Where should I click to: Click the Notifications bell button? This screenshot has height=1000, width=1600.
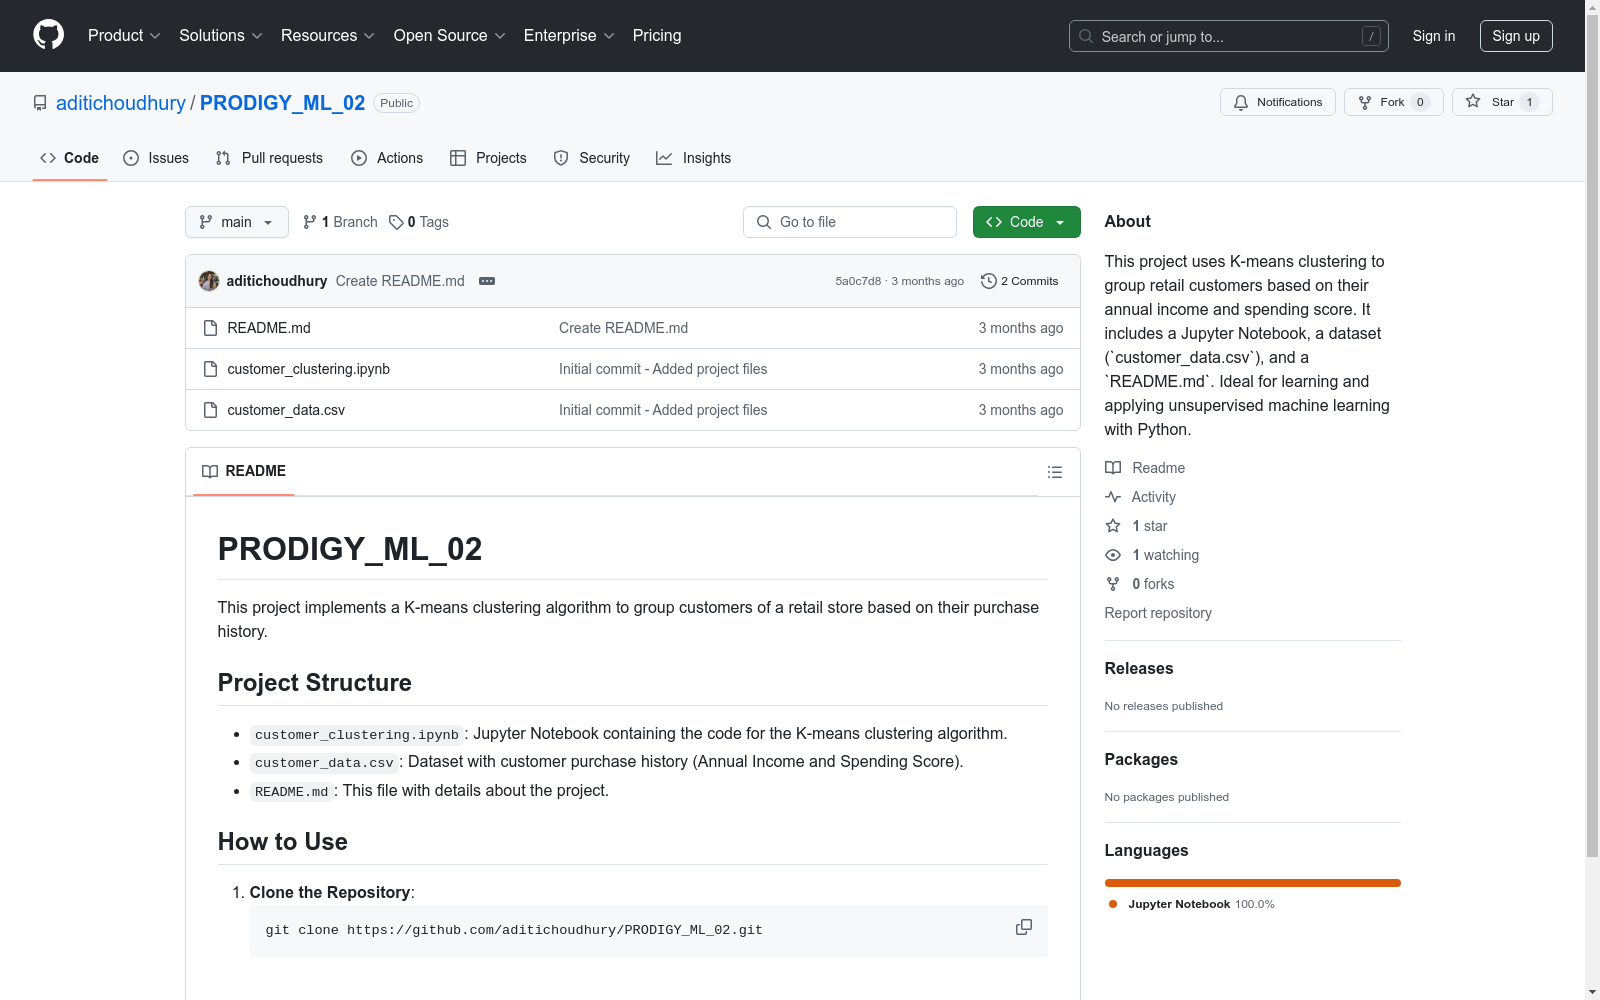pyautogui.click(x=1277, y=102)
